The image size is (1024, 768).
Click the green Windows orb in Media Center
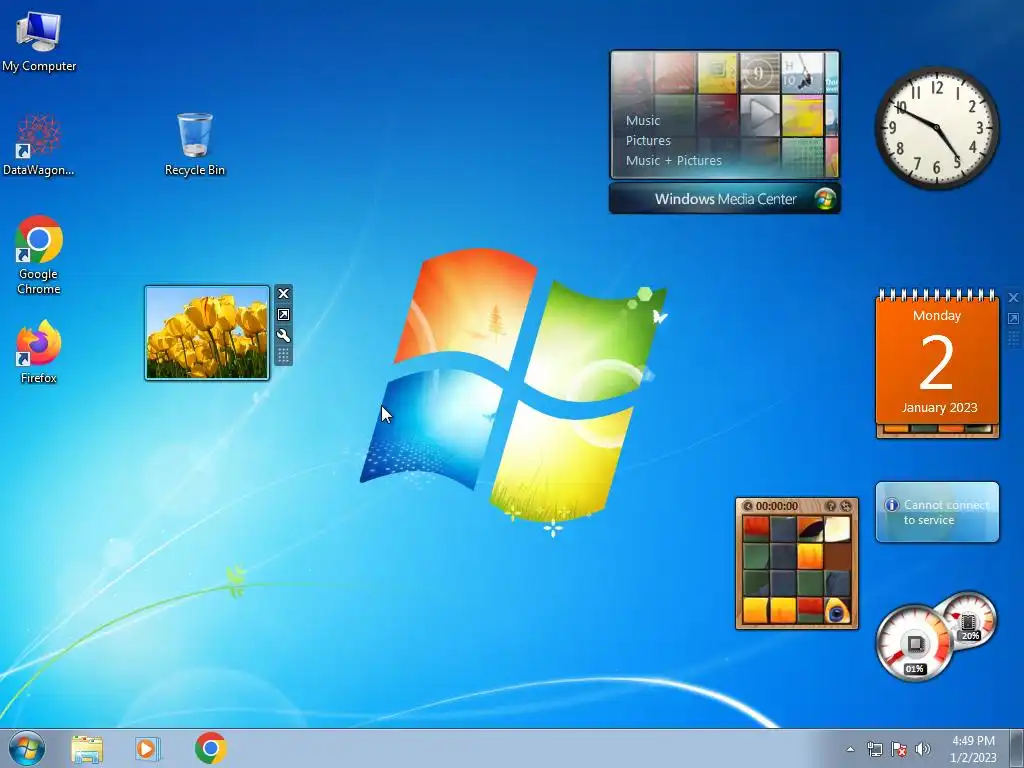tap(825, 199)
